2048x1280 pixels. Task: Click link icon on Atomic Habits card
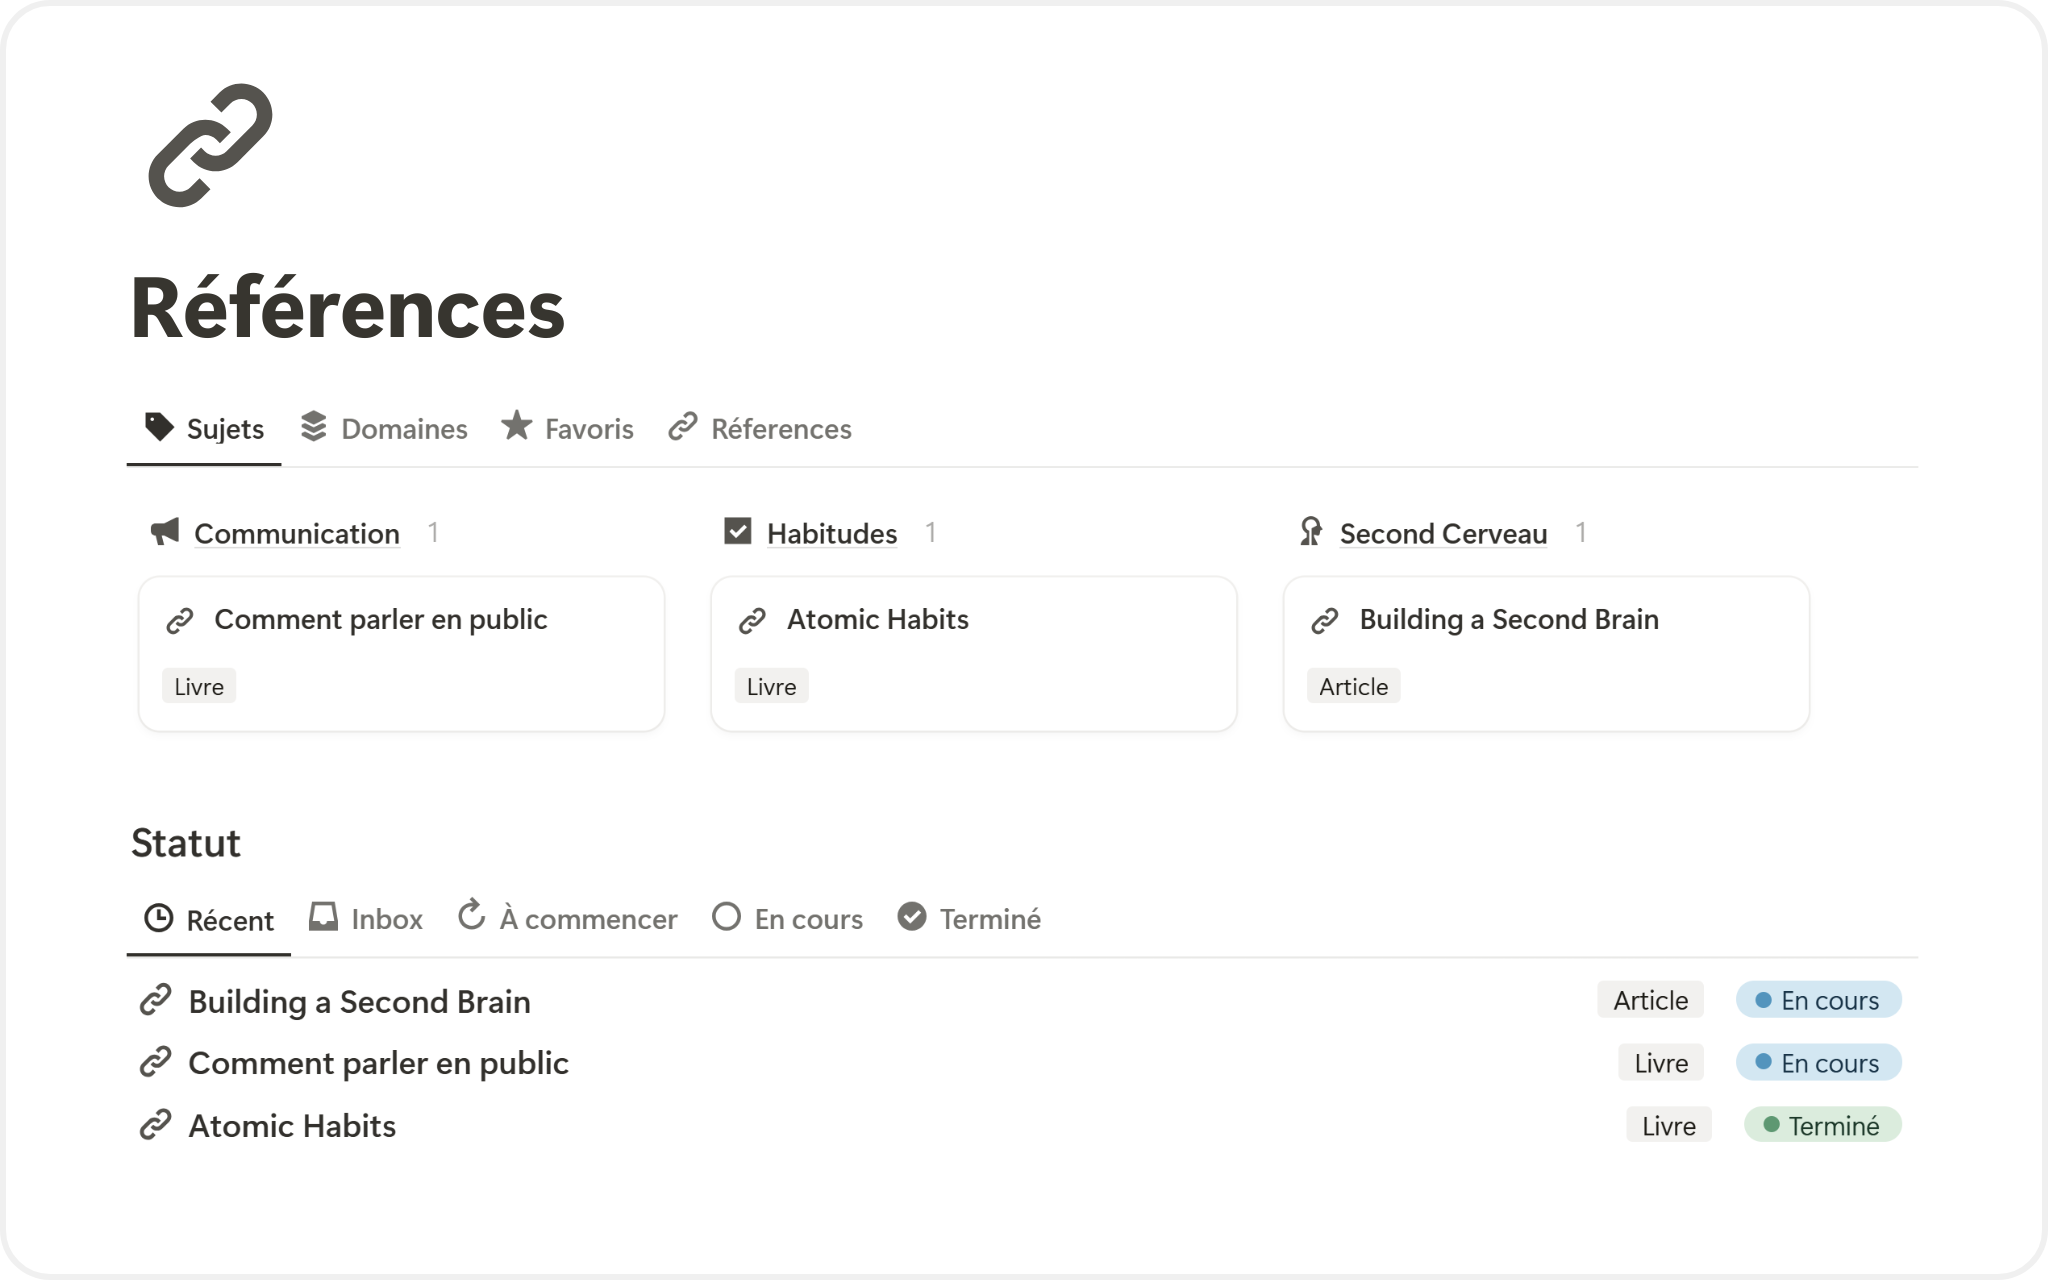pyautogui.click(x=752, y=621)
